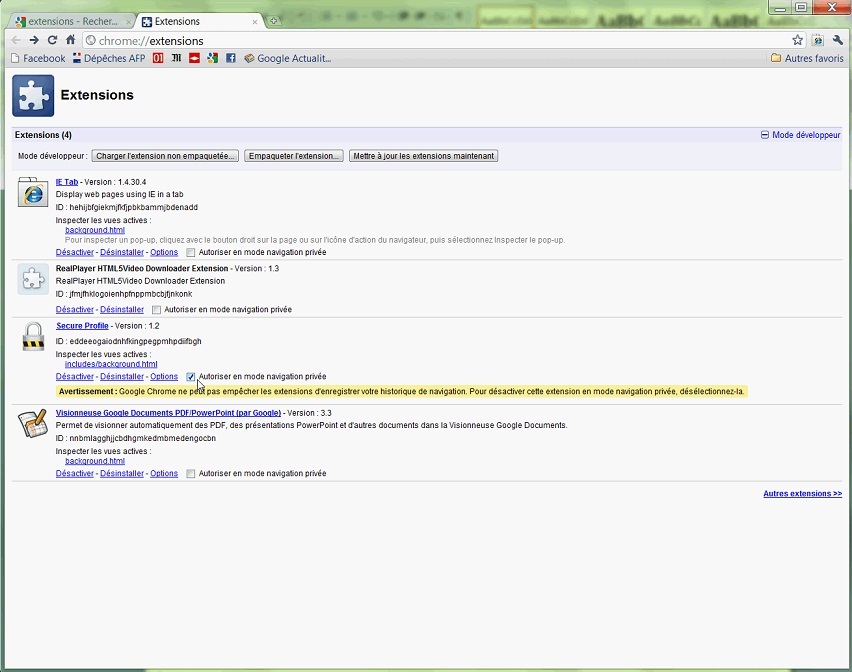
Task: Open the red 01 bookmark icon
Action: point(158,58)
